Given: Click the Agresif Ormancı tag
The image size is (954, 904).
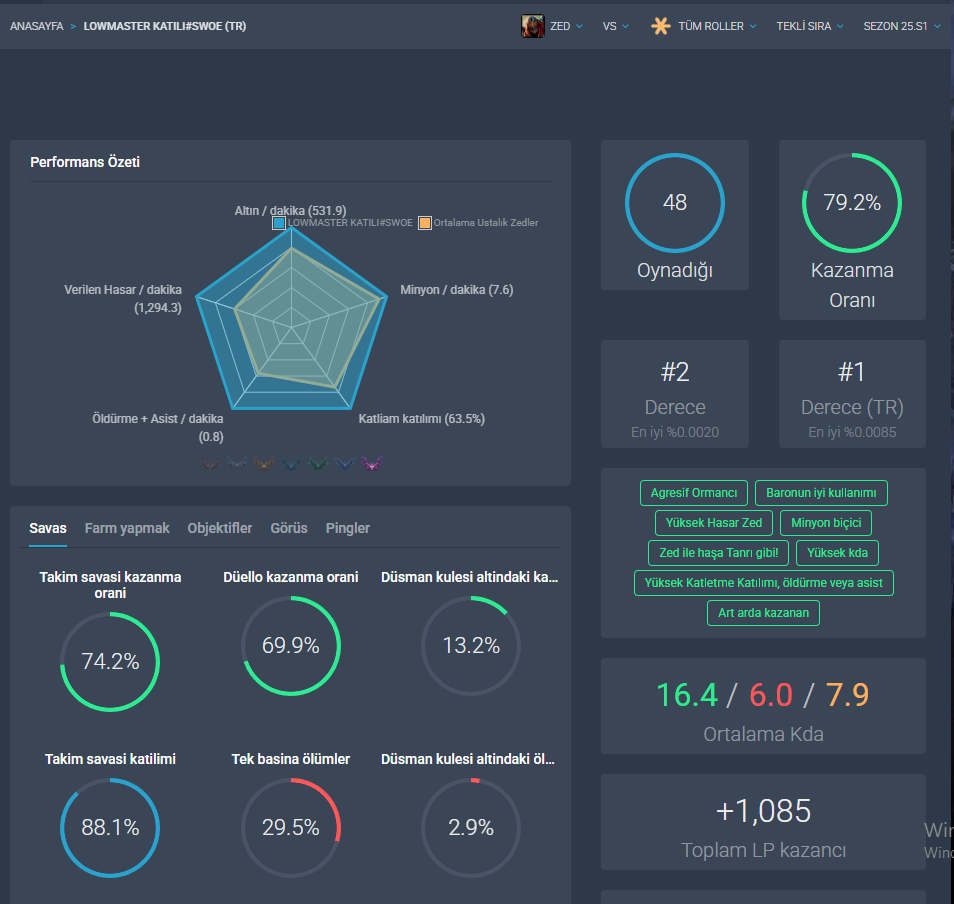Looking at the screenshot, I should pos(694,493).
